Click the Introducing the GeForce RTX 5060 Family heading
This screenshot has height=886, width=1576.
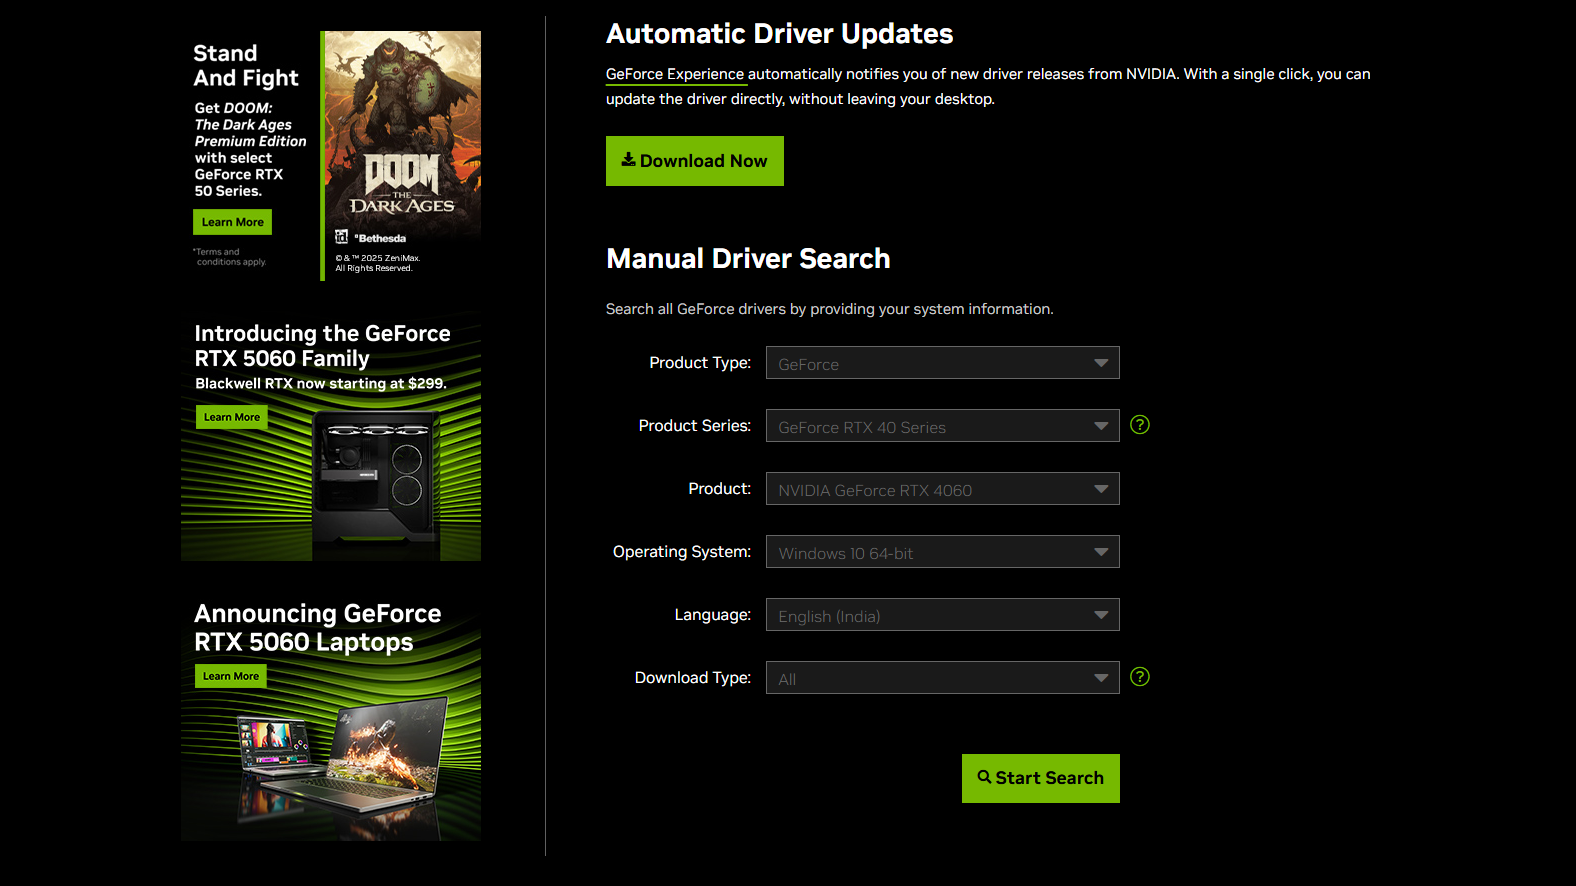click(322, 346)
